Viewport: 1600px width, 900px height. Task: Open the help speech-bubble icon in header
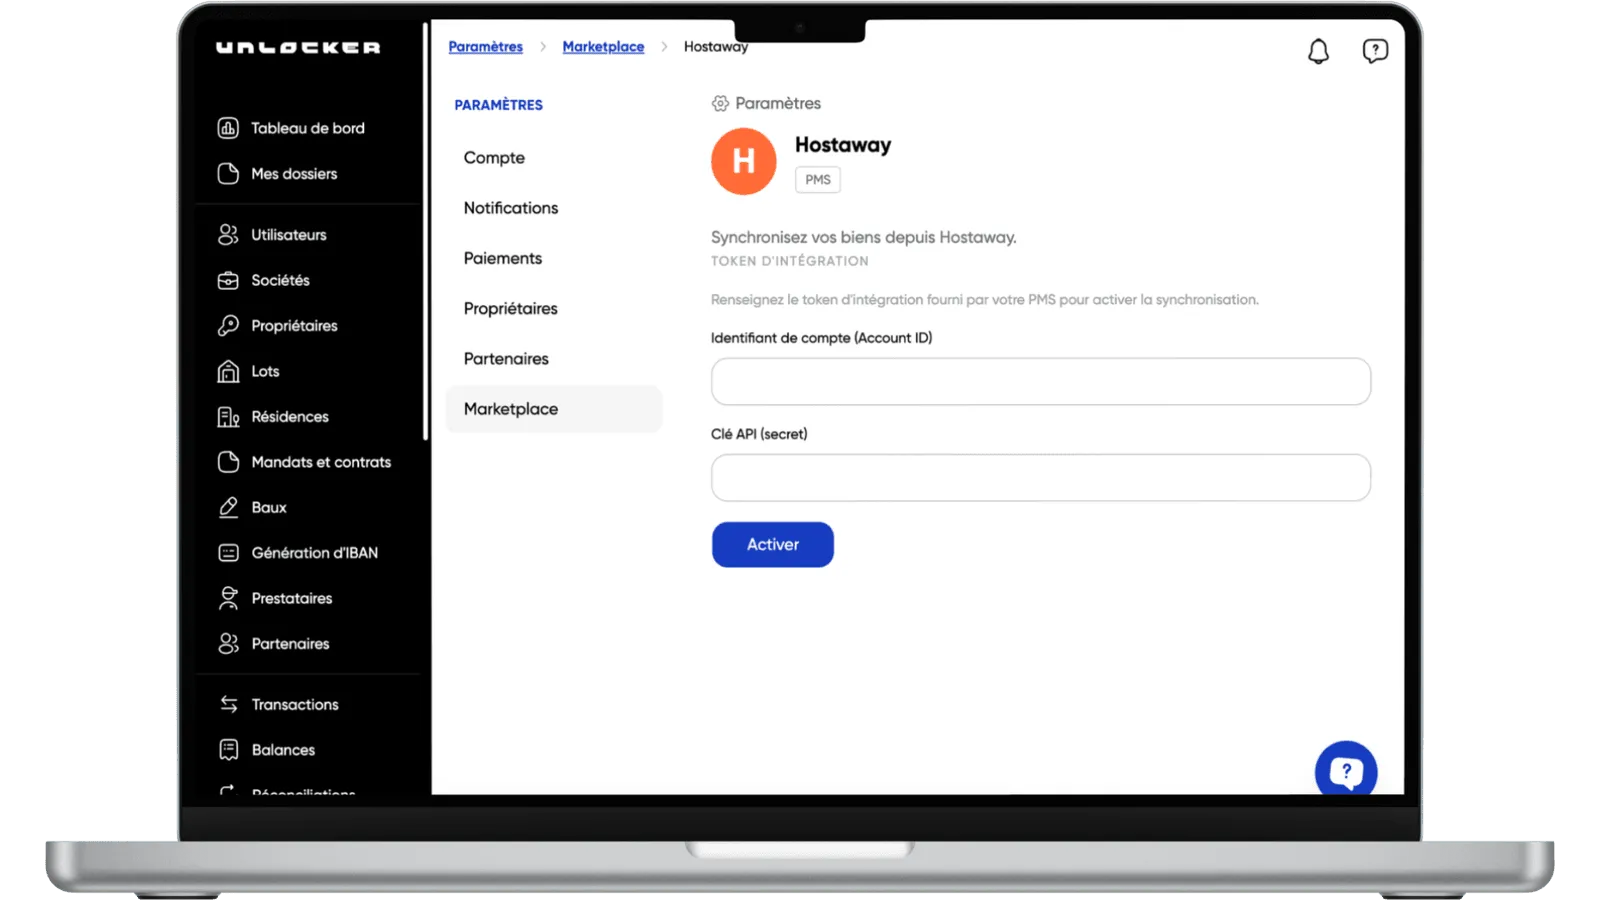point(1375,51)
